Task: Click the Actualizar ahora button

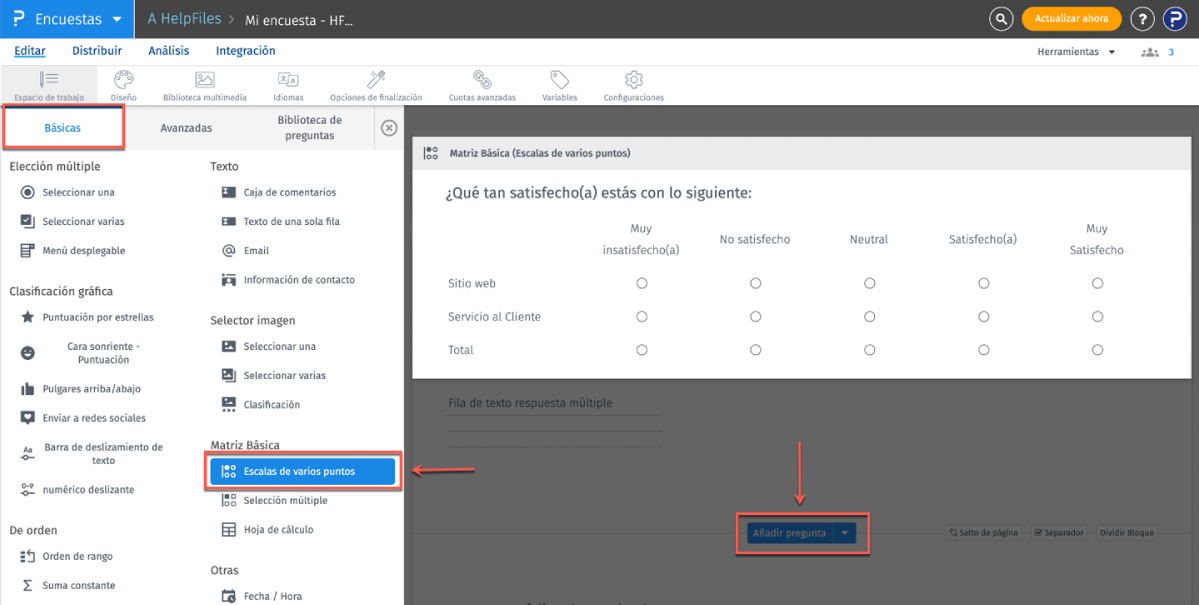Action: [x=1071, y=18]
